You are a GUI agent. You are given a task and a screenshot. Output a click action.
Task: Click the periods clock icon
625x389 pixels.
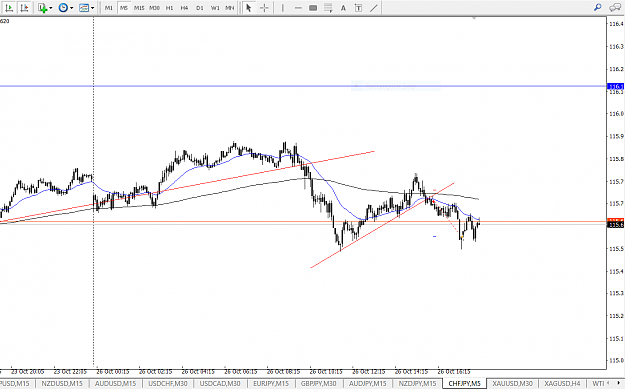click(63, 8)
